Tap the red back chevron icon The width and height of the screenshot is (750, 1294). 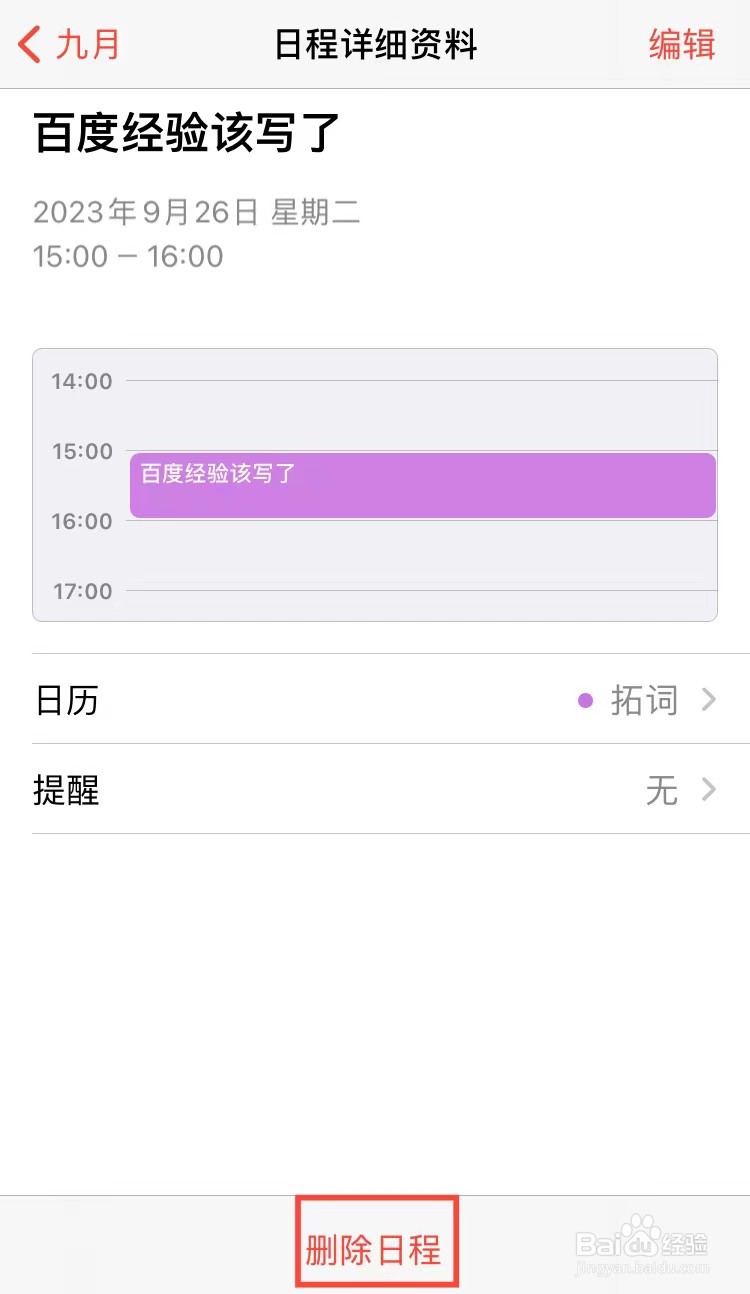pyautogui.click(x=30, y=45)
